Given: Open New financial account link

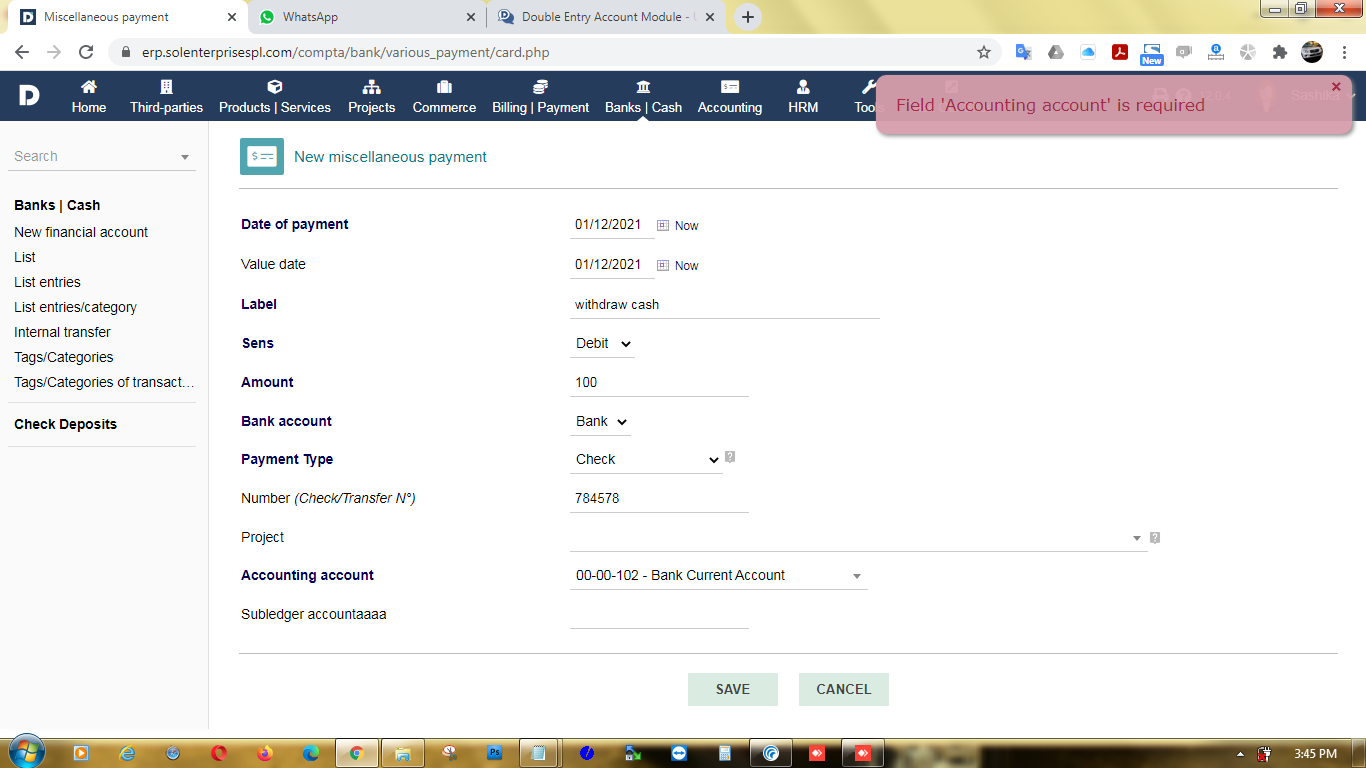Looking at the screenshot, I should pos(81,232).
